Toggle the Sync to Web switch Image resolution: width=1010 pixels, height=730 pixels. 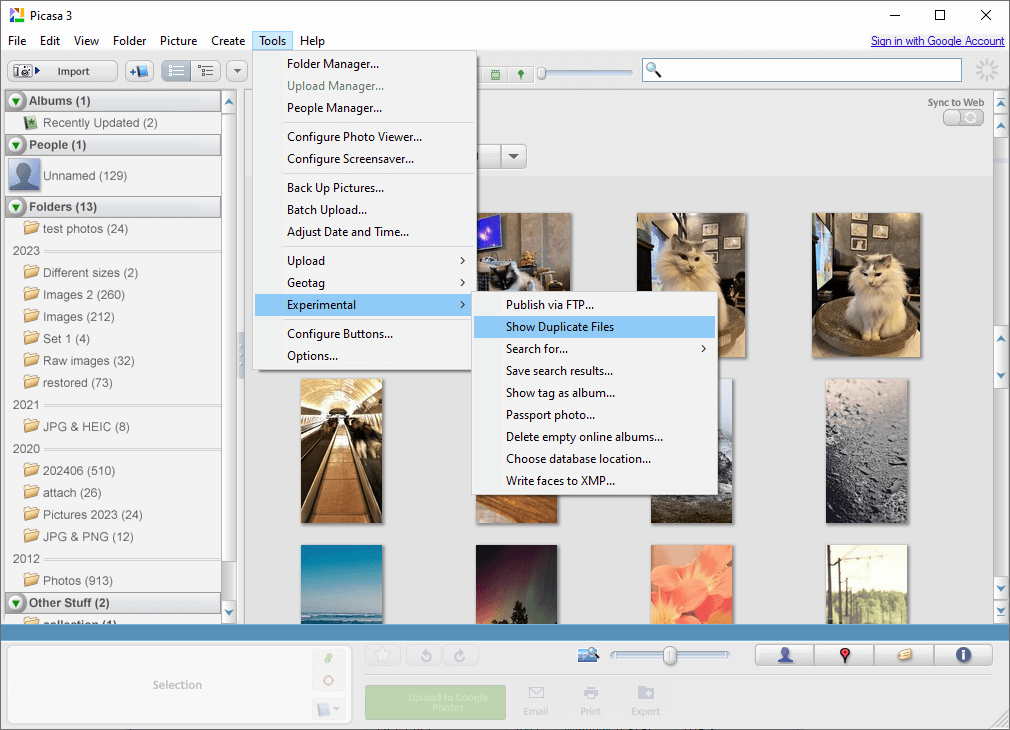(963, 118)
